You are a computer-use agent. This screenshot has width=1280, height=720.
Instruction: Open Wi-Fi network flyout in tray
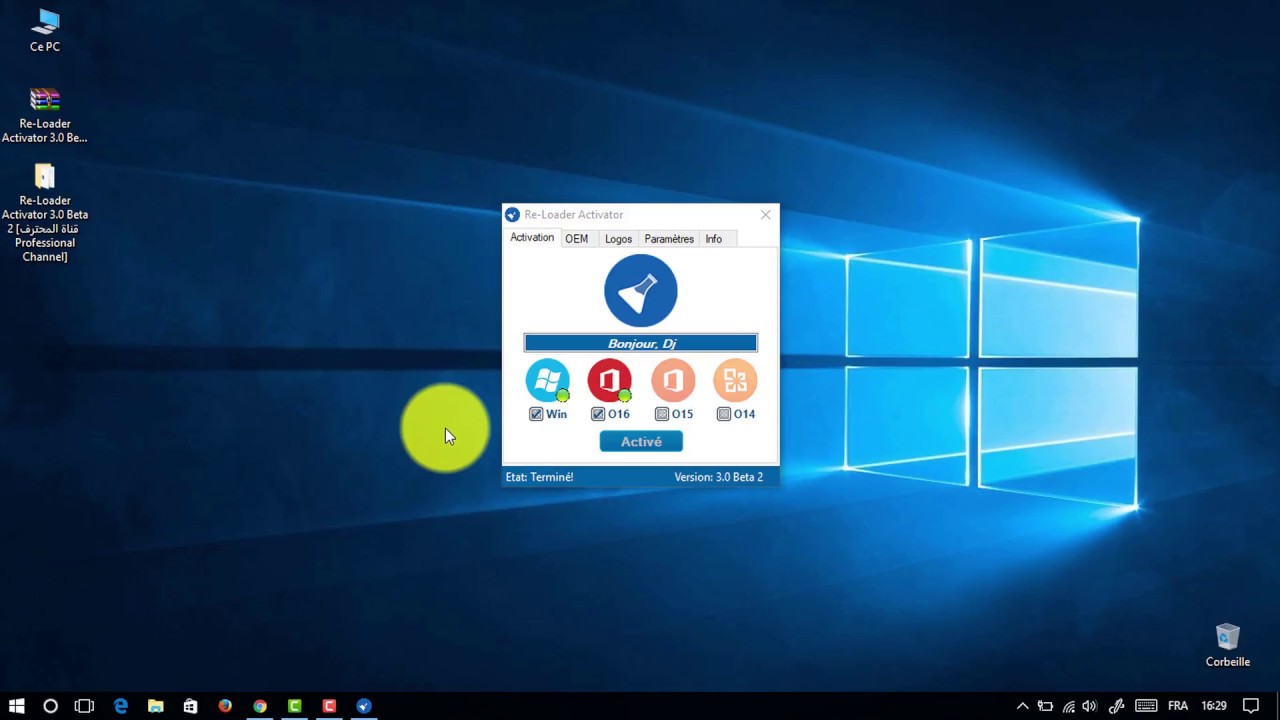(x=1068, y=706)
